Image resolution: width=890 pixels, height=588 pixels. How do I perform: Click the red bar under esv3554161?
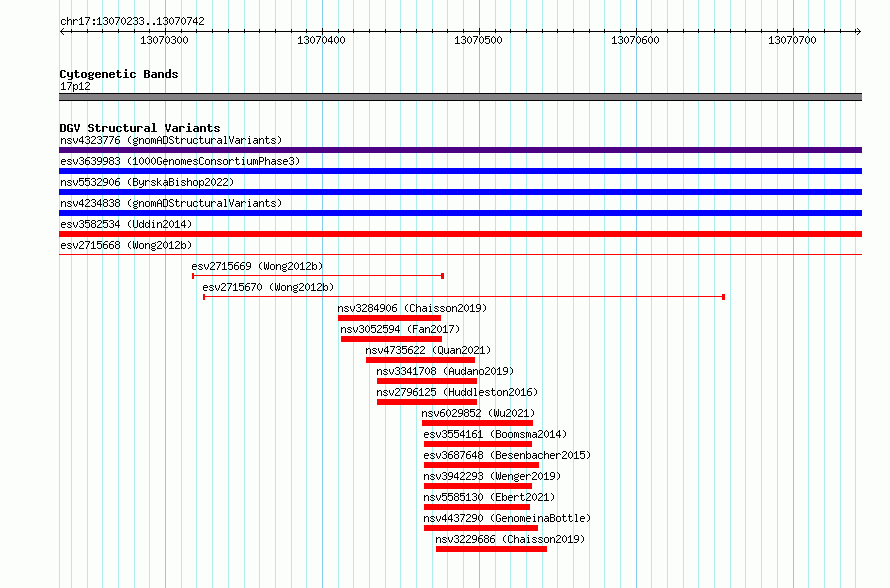pos(478,444)
